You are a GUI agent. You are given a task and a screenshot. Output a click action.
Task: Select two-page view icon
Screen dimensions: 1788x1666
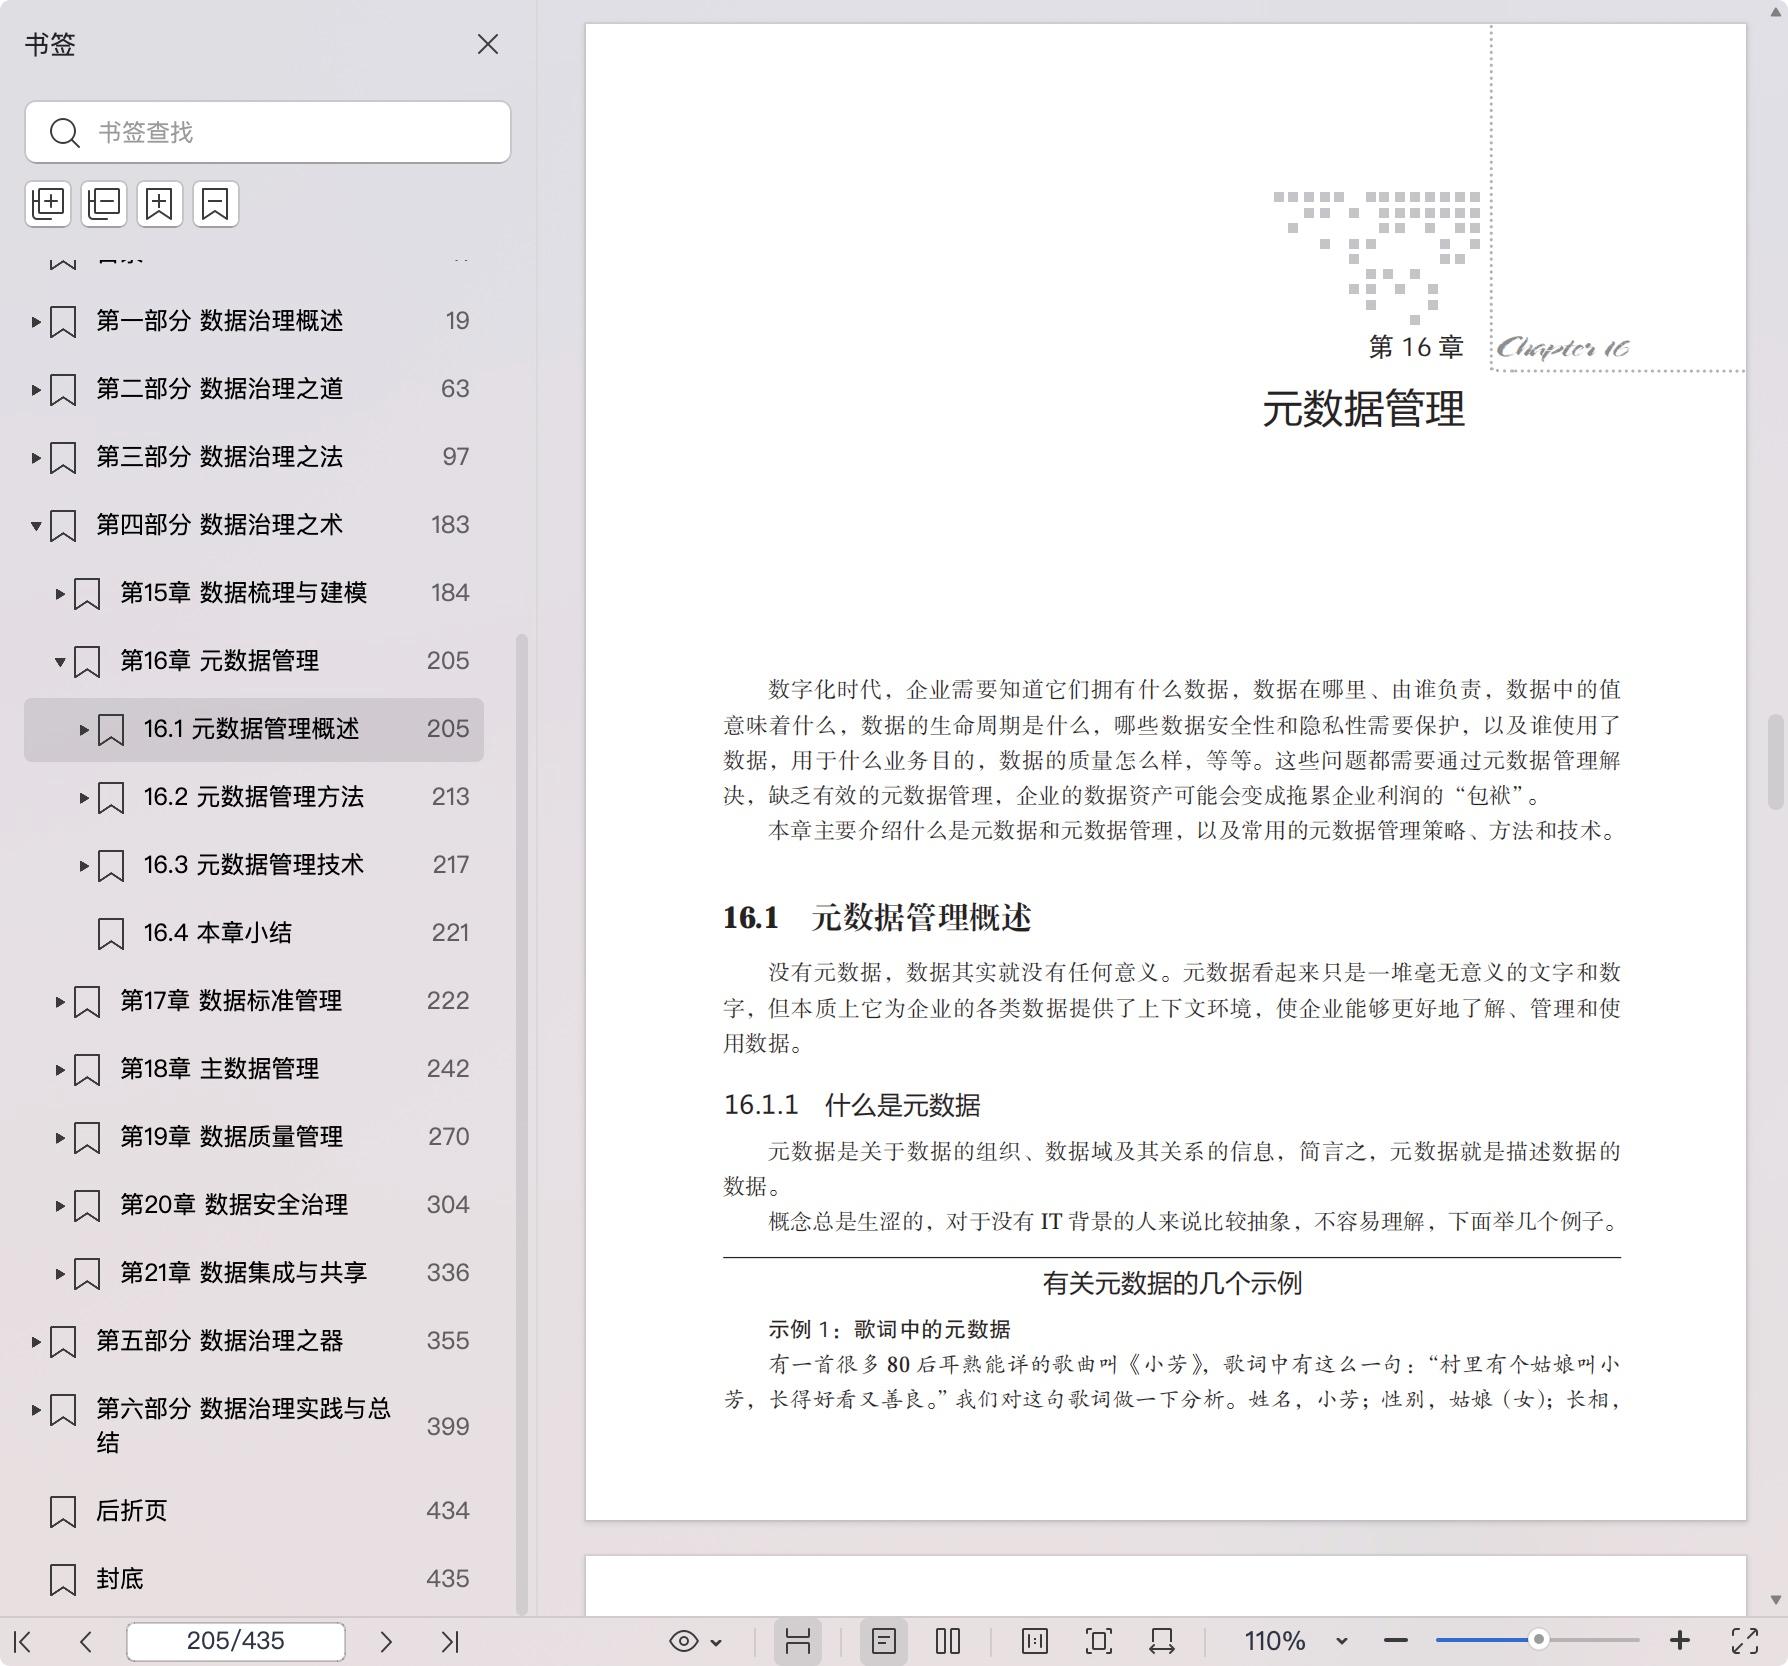pyautogui.click(x=948, y=1641)
